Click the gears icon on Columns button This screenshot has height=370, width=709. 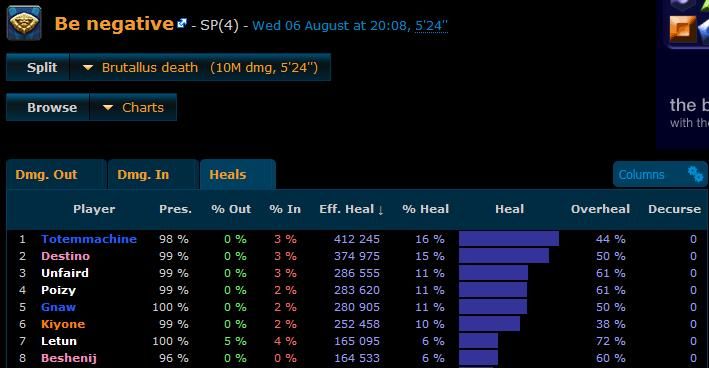click(695, 174)
